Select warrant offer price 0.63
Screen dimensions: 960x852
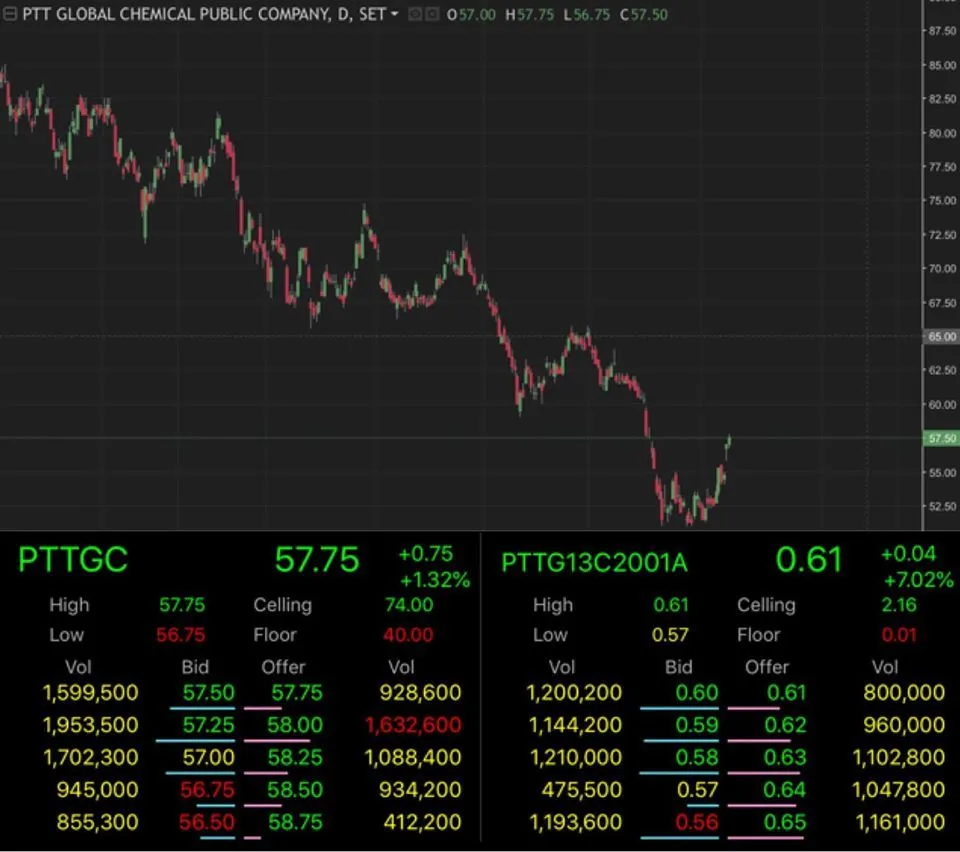tap(786, 758)
